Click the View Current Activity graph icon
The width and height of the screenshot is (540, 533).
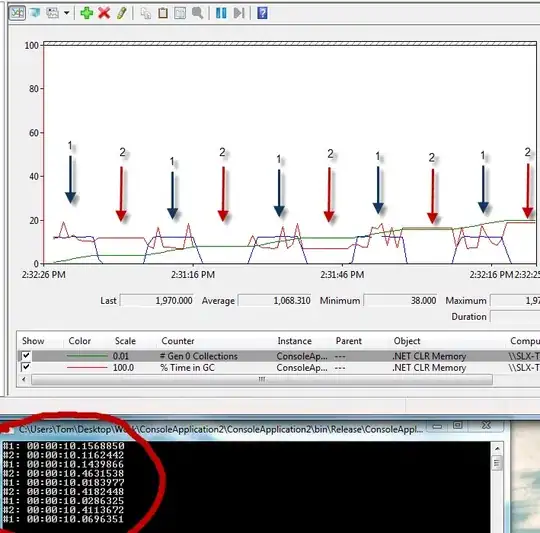tap(17, 13)
